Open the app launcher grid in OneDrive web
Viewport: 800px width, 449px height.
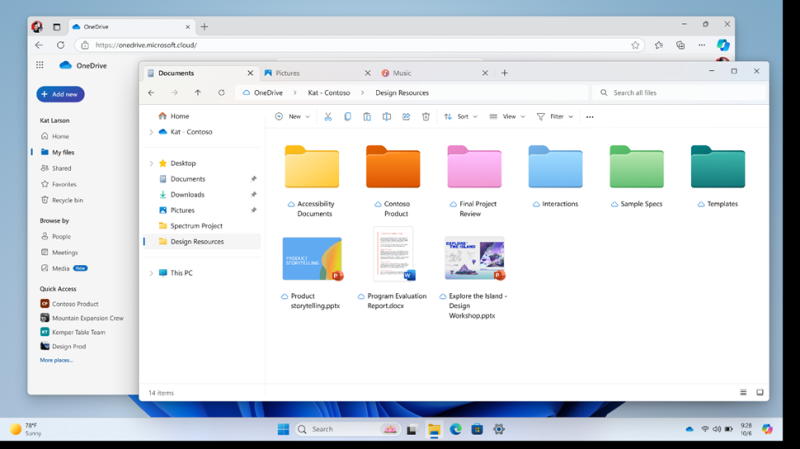[x=40, y=65]
